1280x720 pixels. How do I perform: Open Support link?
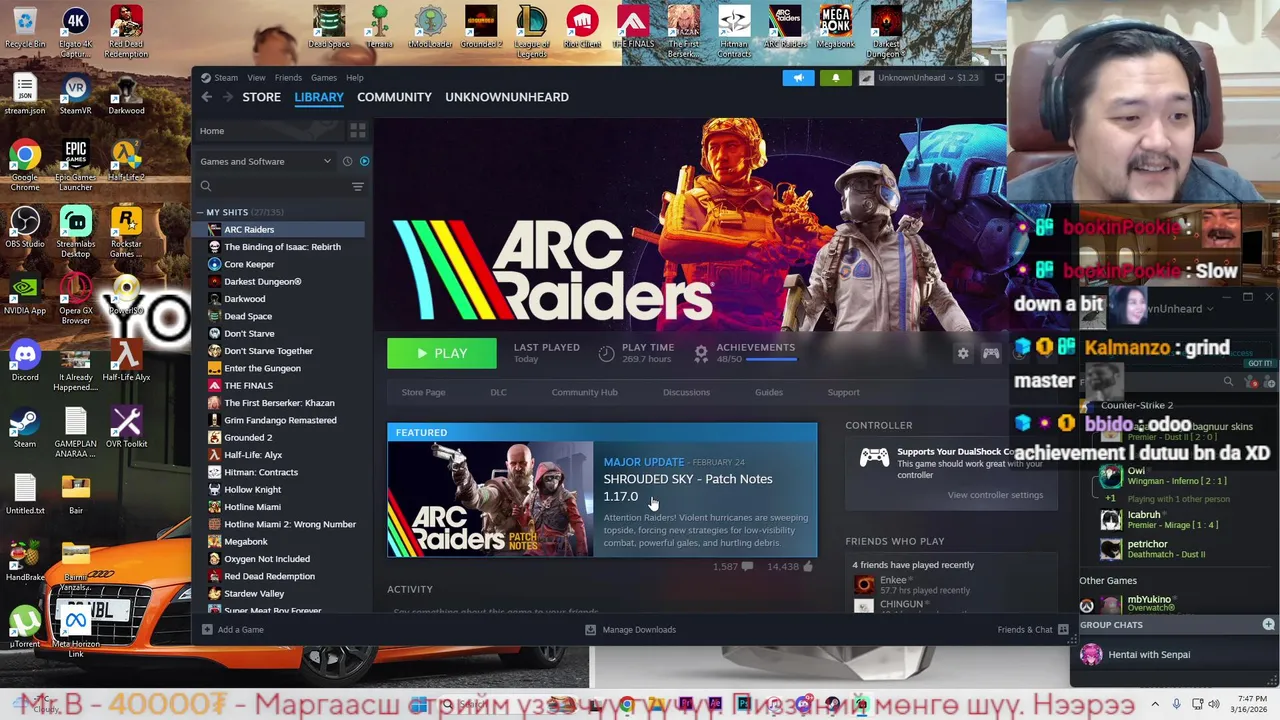point(843,392)
